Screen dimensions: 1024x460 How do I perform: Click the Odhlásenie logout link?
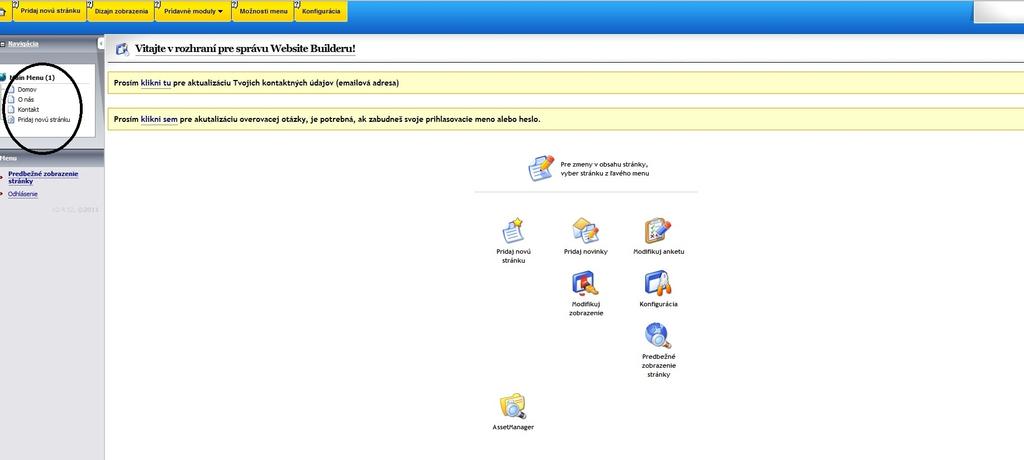pyautogui.click(x=23, y=194)
